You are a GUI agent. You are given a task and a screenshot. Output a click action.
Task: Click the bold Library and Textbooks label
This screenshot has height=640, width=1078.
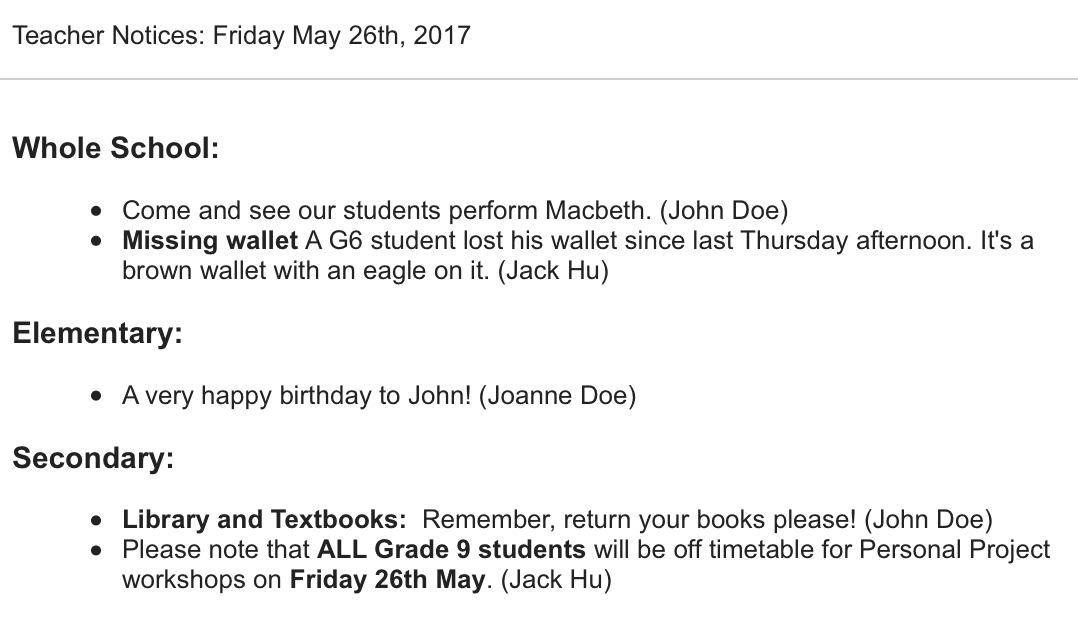click(264, 520)
